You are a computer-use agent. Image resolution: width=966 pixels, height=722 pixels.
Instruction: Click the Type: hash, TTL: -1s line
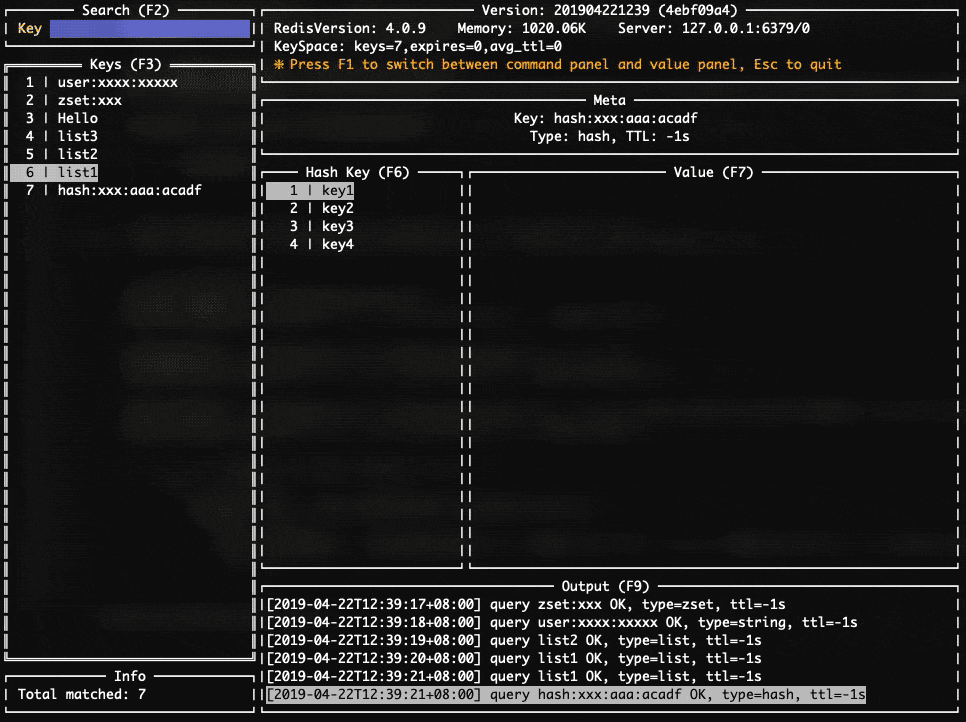(609, 136)
